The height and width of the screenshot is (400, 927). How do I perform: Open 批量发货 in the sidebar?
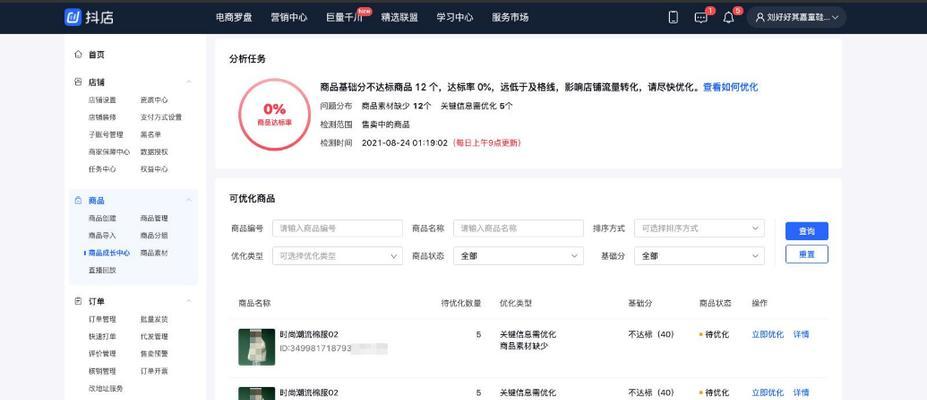(x=154, y=319)
